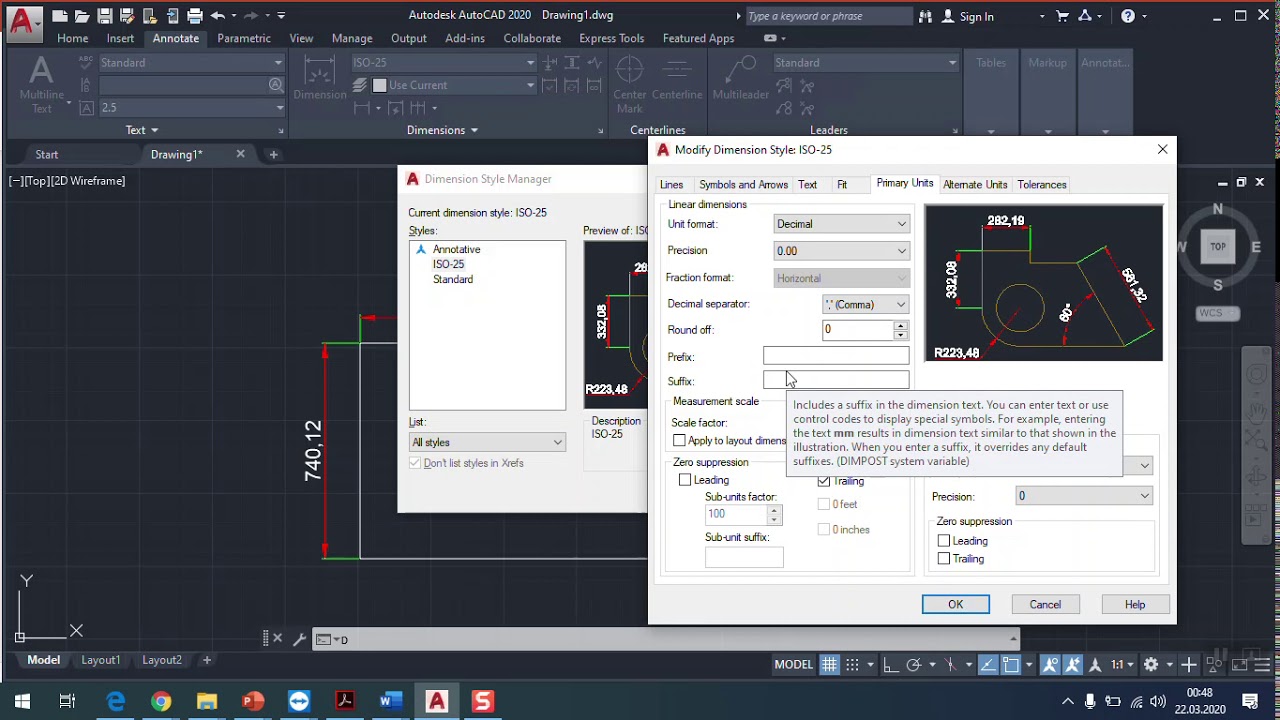Click the Windows Start button
1280x720 pixels.
coord(22,702)
